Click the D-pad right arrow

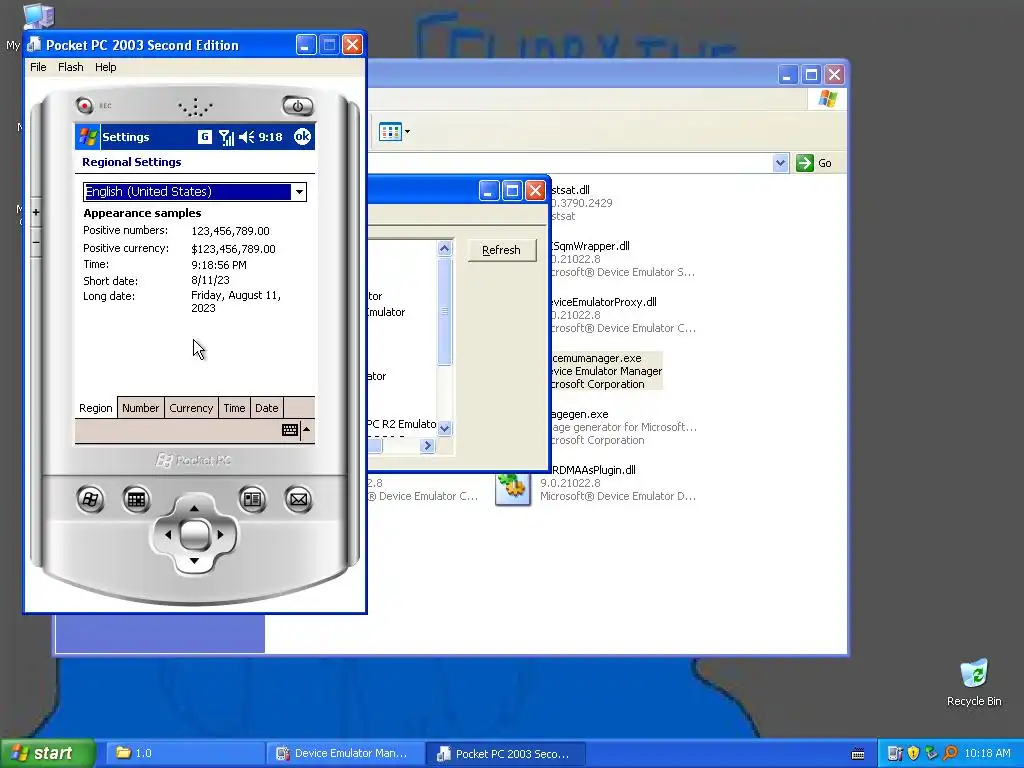pos(221,535)
